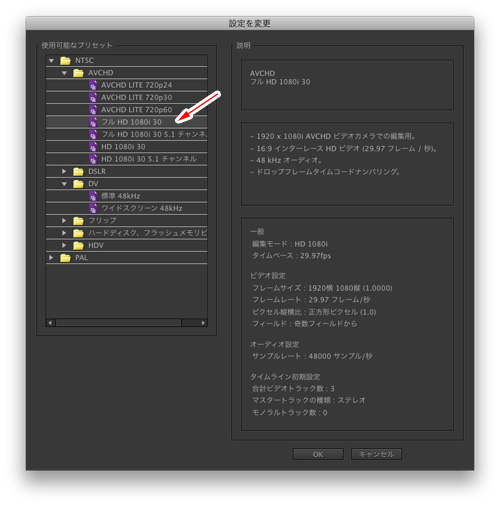Click preset icon for HD 1080i 30 5.1 チャンネル
500x506 pixels.
click(93, 159)
